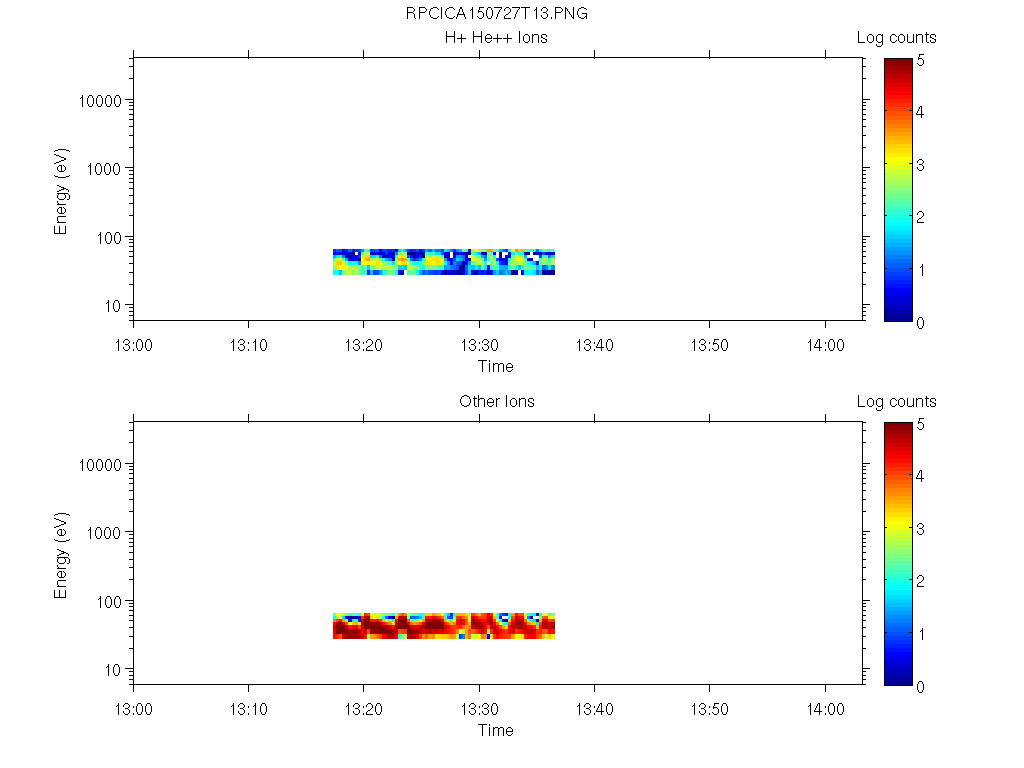
Task: Choose color bar value 2 on Other Ions plot
Action: 920,581
